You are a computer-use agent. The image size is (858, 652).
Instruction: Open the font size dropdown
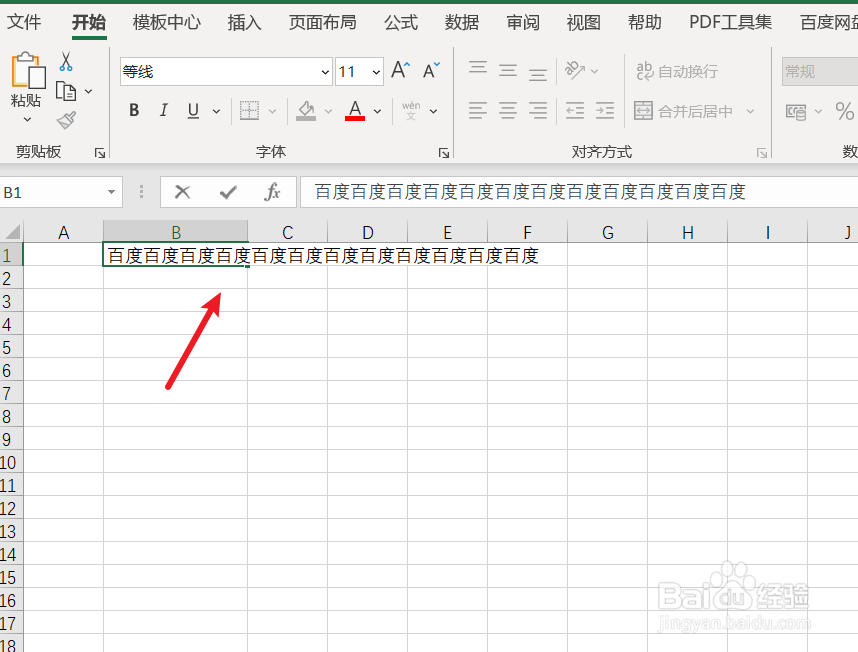pos(376,72)
